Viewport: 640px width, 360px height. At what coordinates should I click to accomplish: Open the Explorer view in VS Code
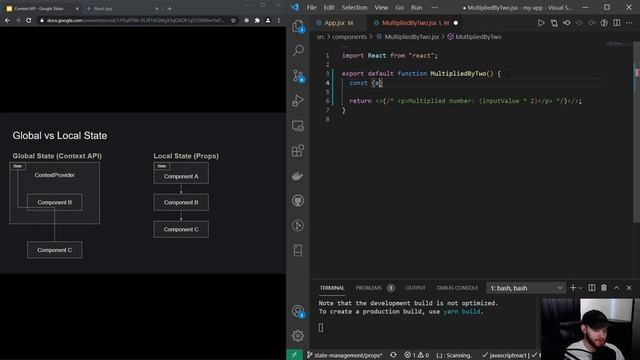[x=298, y=26]
